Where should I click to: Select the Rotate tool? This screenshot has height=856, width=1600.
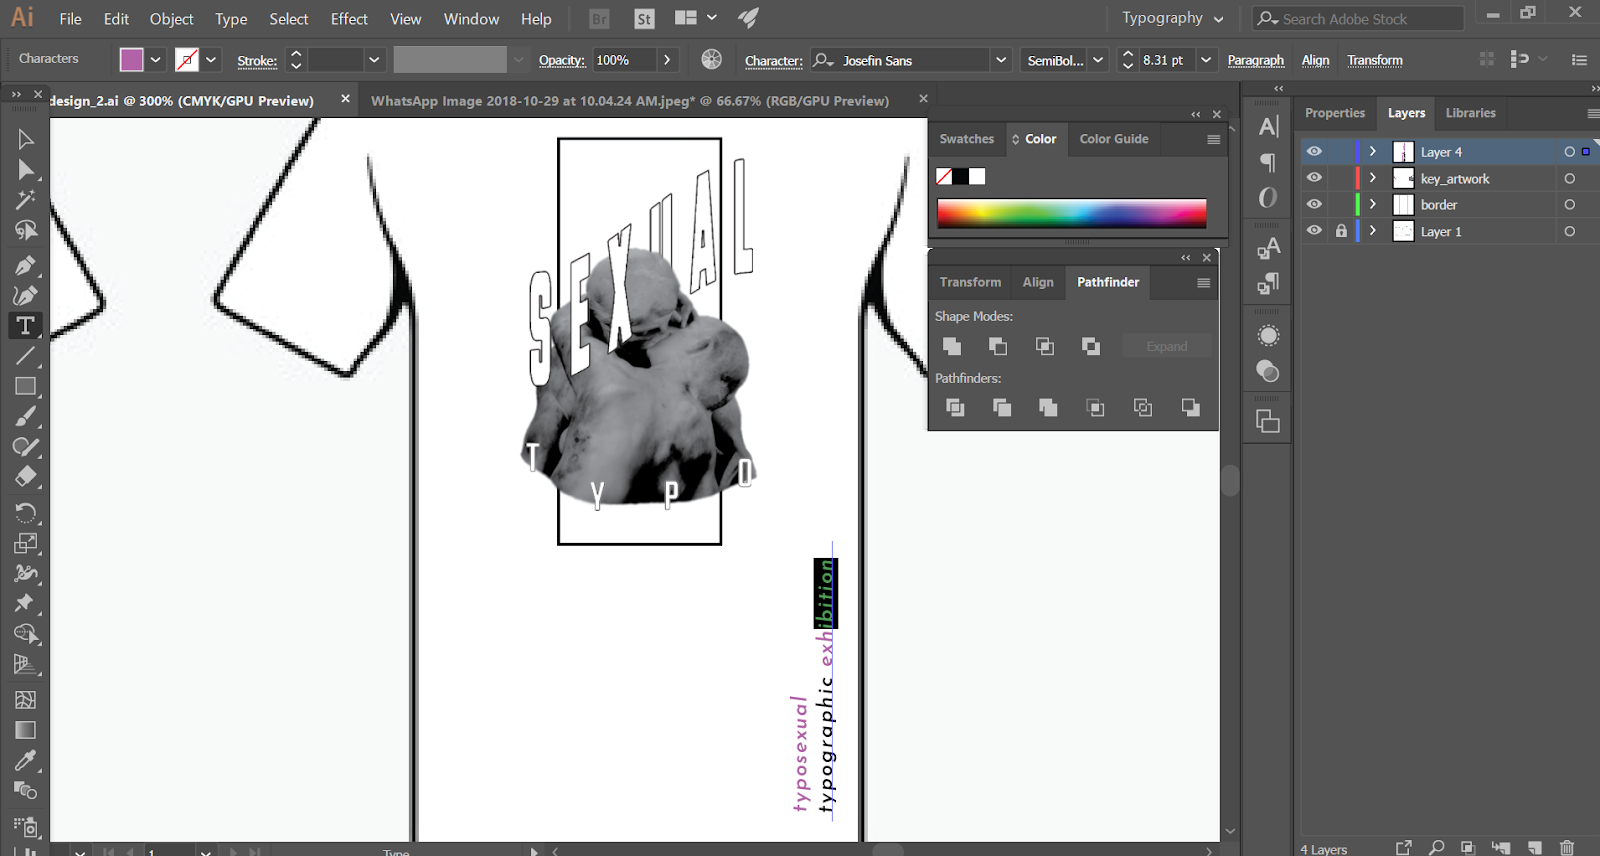point(25,513)
